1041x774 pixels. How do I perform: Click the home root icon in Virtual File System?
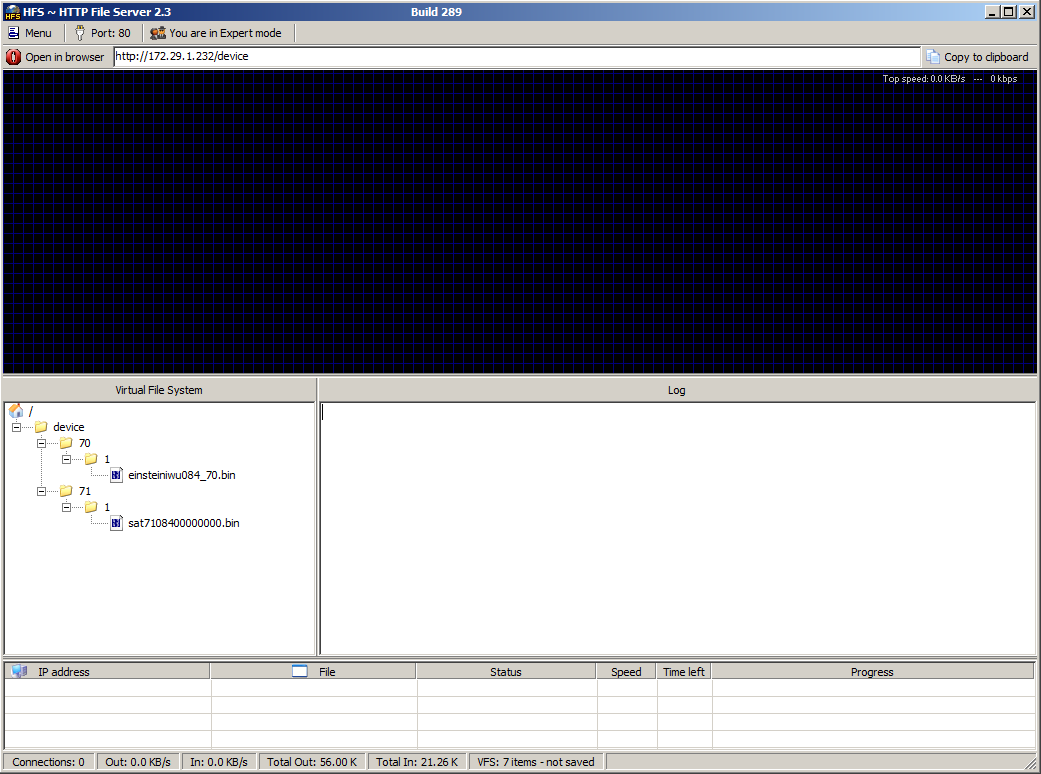point(16,411)
